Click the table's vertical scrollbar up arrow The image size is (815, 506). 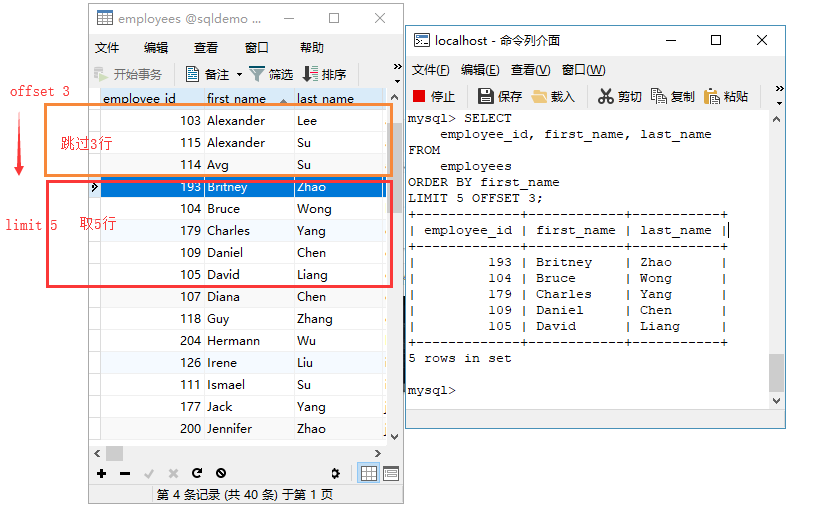(x=395, y=97)
